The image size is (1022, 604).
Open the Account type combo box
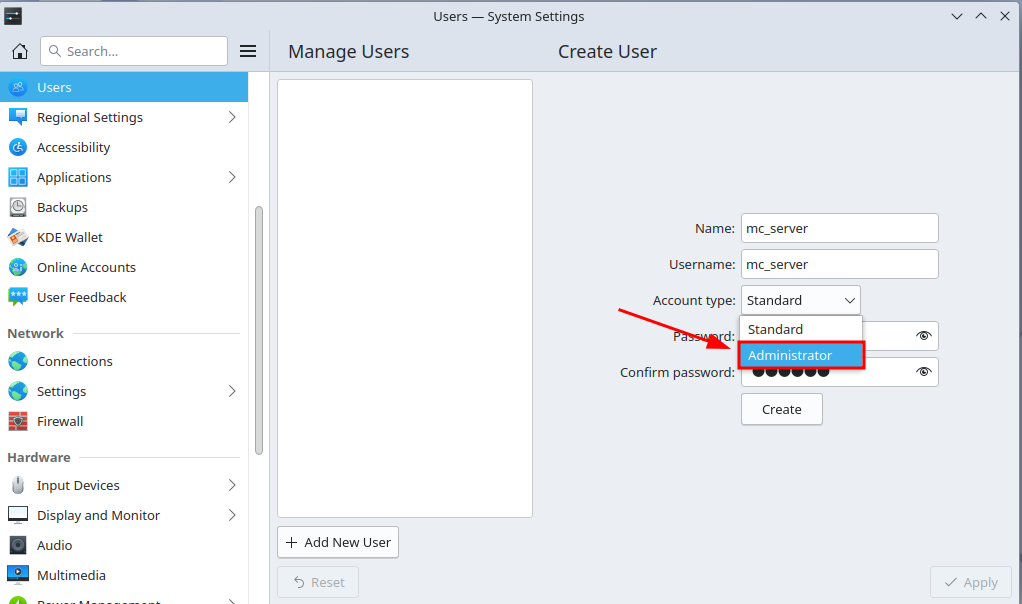(800, 300)
